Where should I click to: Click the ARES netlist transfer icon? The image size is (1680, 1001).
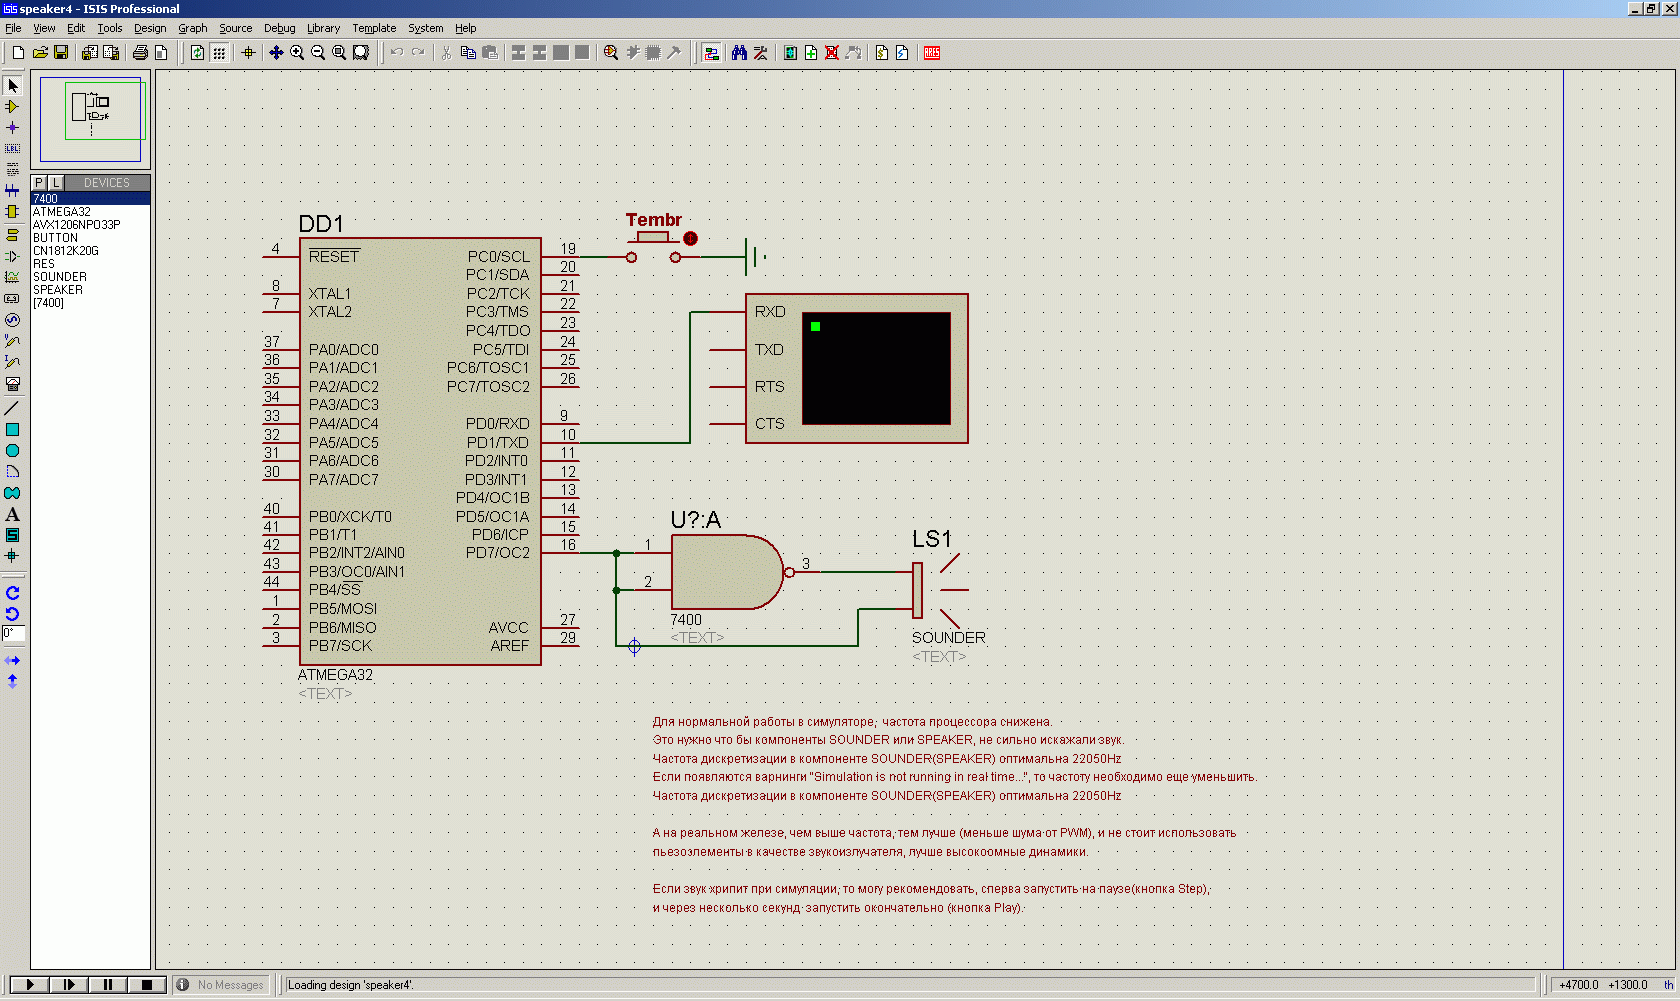[x=932, y=53]
